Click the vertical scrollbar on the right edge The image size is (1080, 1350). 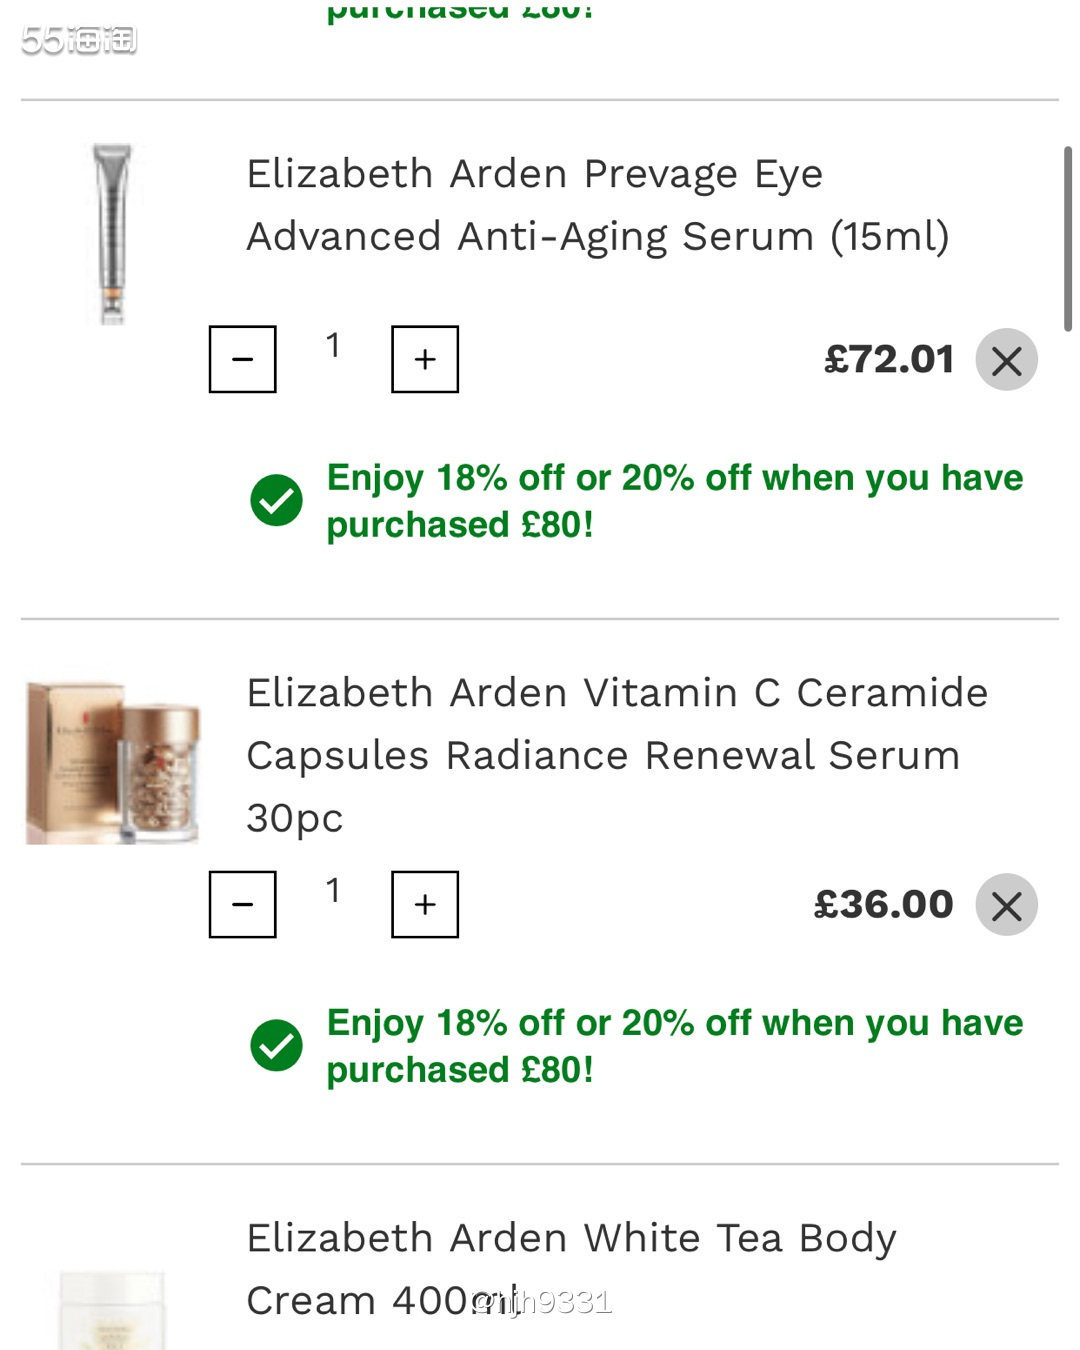point(1067,238)
